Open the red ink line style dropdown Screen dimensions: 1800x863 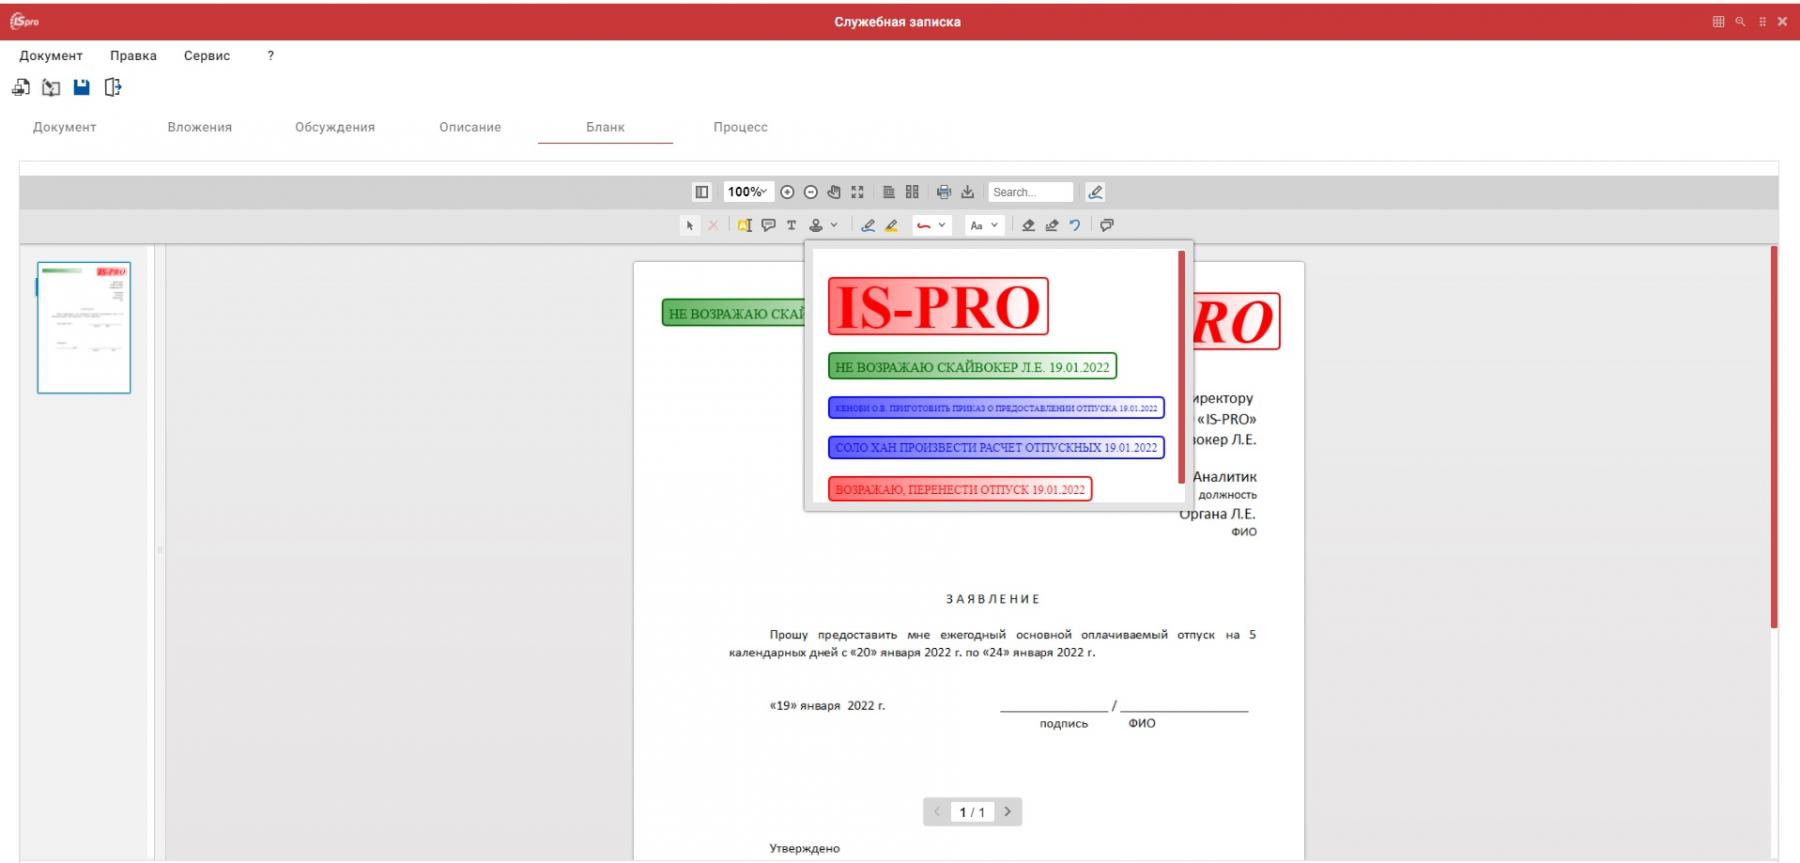931,225
